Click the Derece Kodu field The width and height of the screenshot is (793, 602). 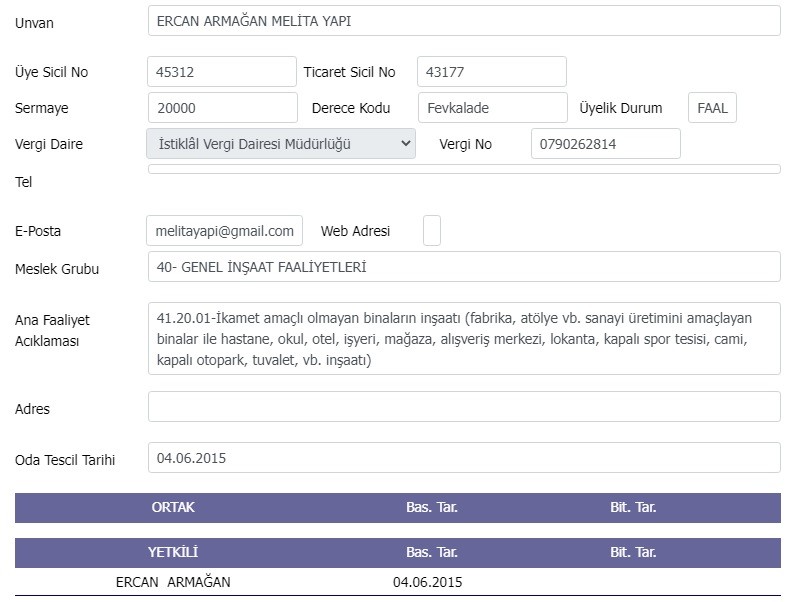pos(493,108)
